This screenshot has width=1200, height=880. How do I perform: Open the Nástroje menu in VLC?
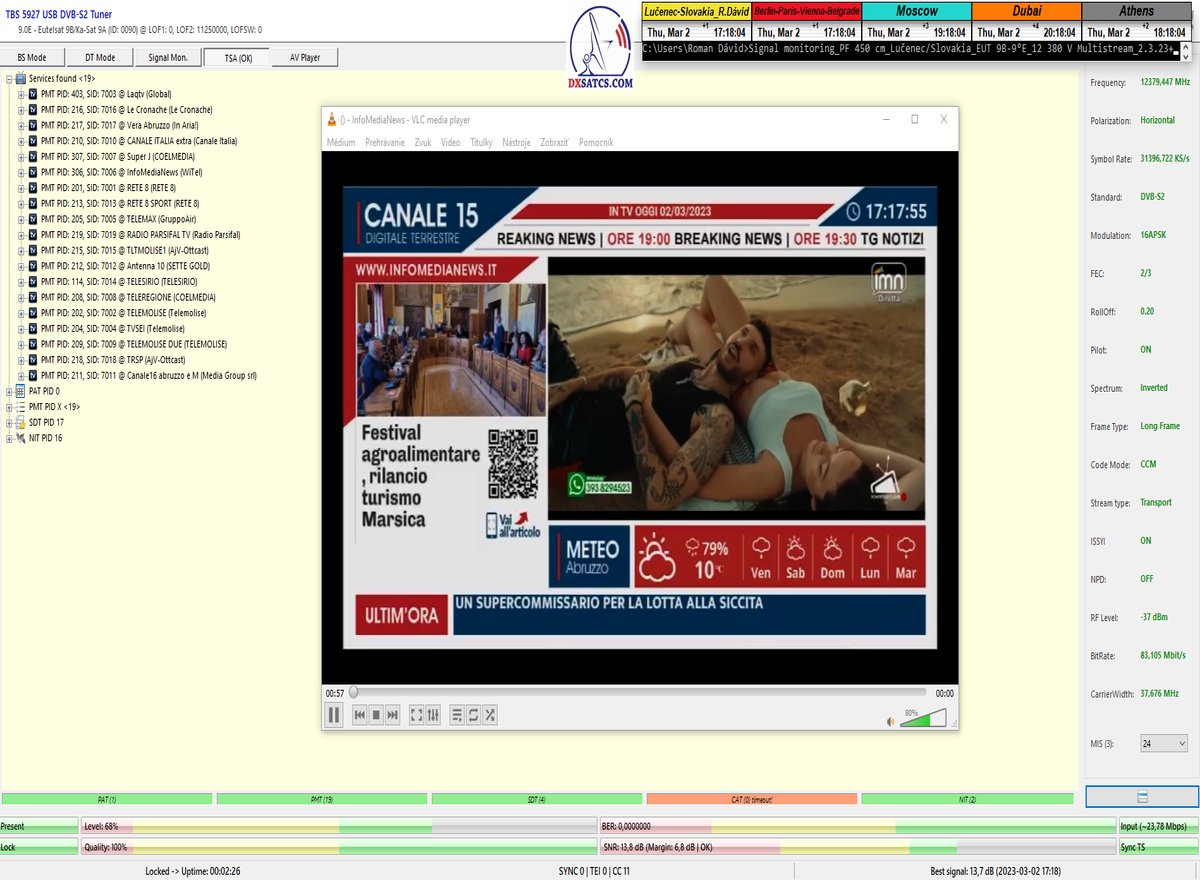point(517,143)
